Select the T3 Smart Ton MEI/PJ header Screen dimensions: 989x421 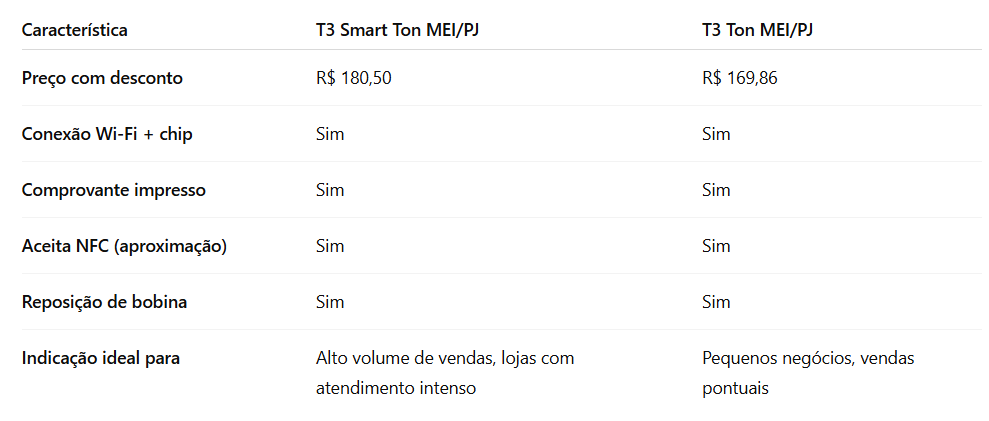pos(397,30)
